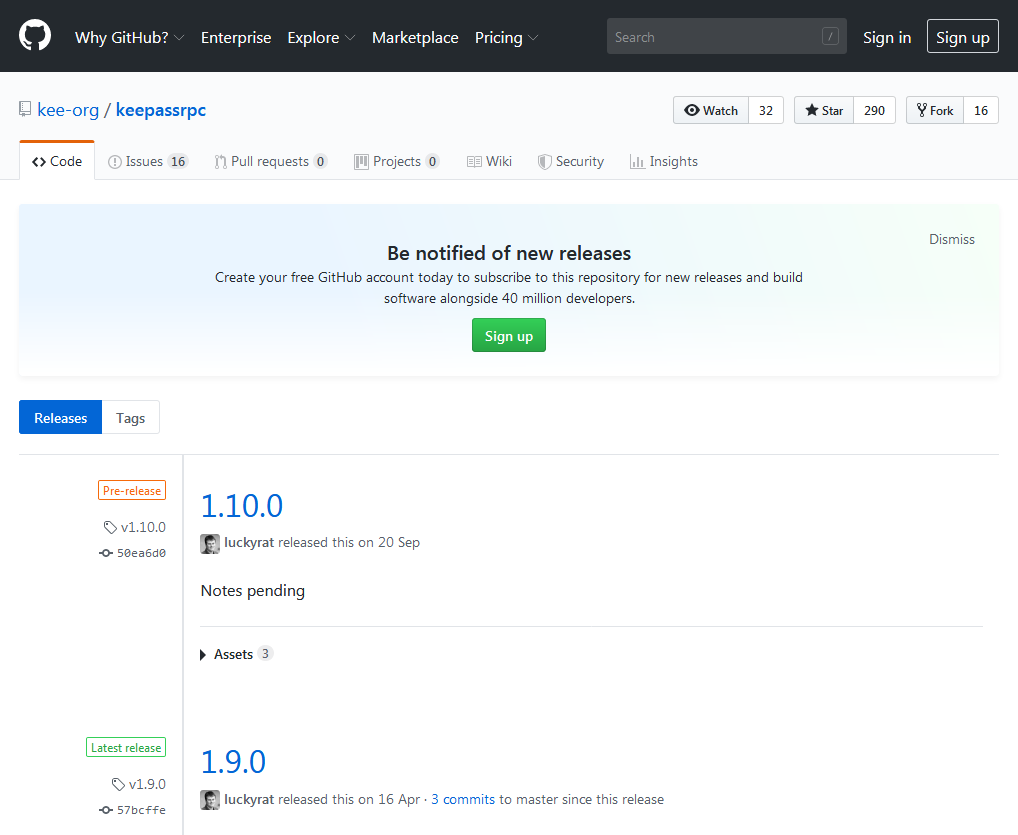Open the GitHub logo homepage
The height and width of the screenshot is (835, 1018).
point(35,35)
